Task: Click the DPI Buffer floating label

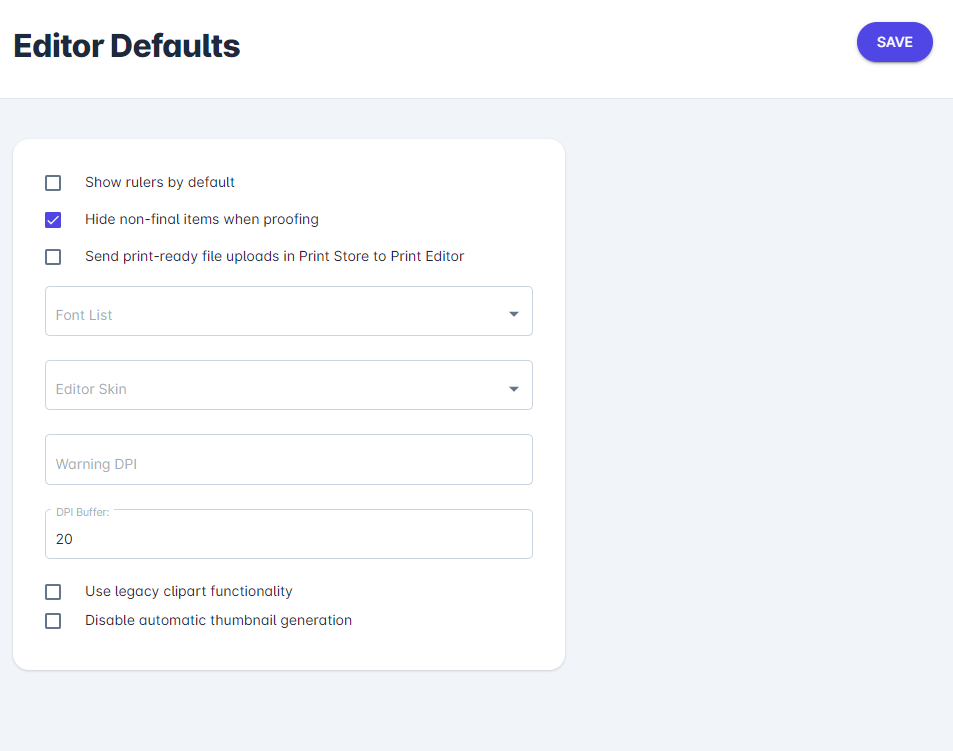Action: (83, 512)
